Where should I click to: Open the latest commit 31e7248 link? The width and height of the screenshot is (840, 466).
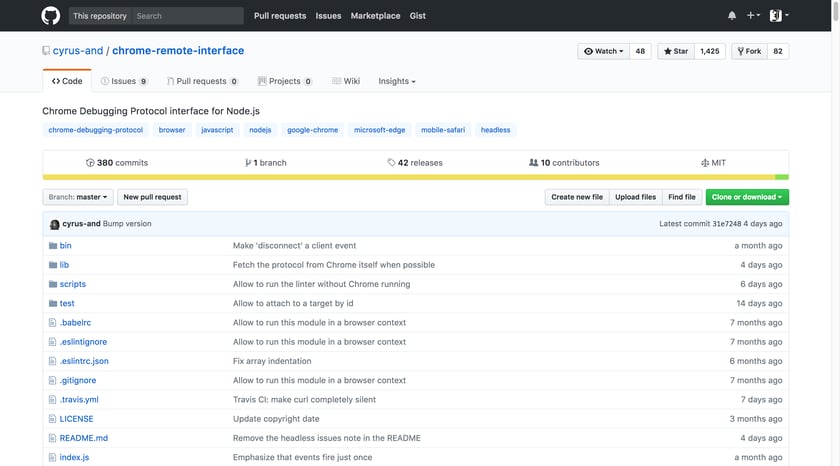tap(726, 224)
